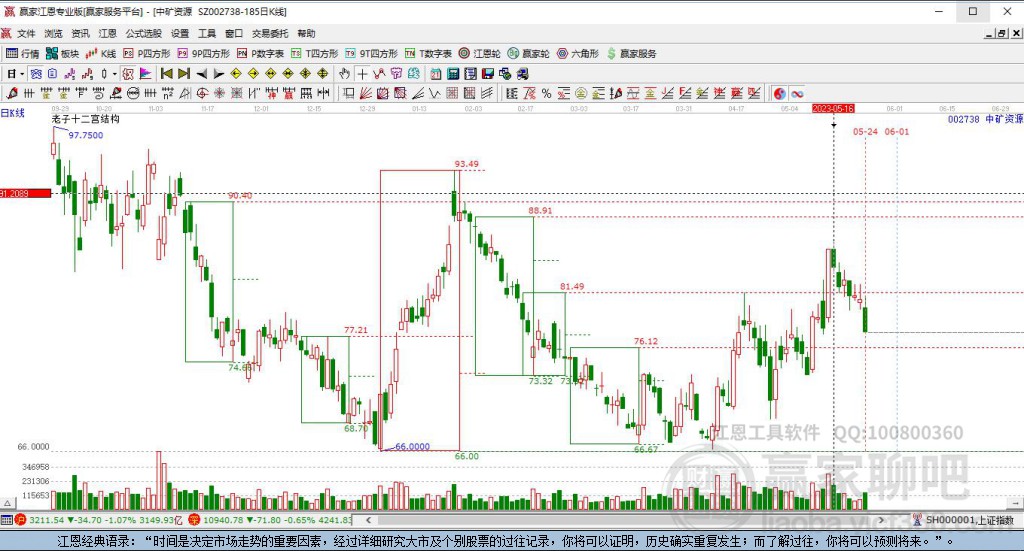Open the 行情 market quotes view
The image size is (1024, 551).
(23, 54)
